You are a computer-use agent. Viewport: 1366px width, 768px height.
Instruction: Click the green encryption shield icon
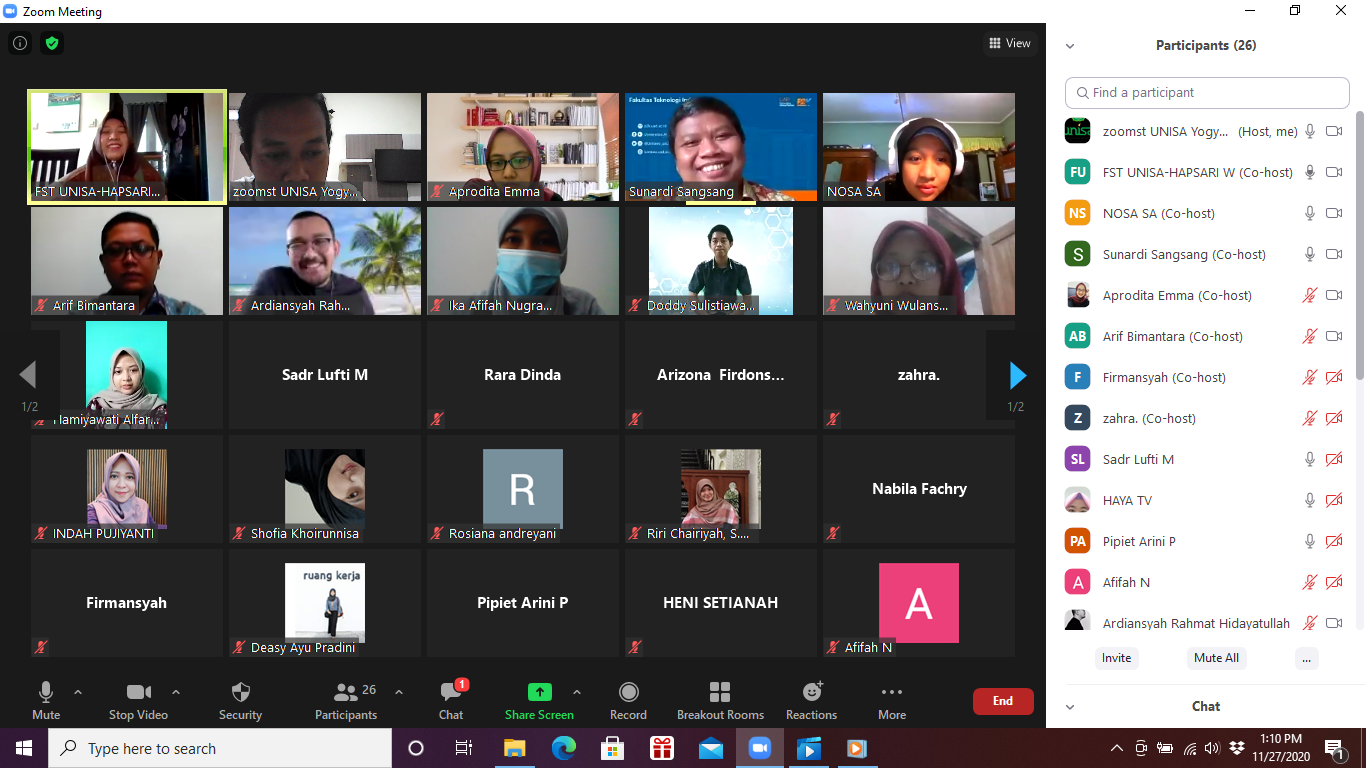click(52, 43)
